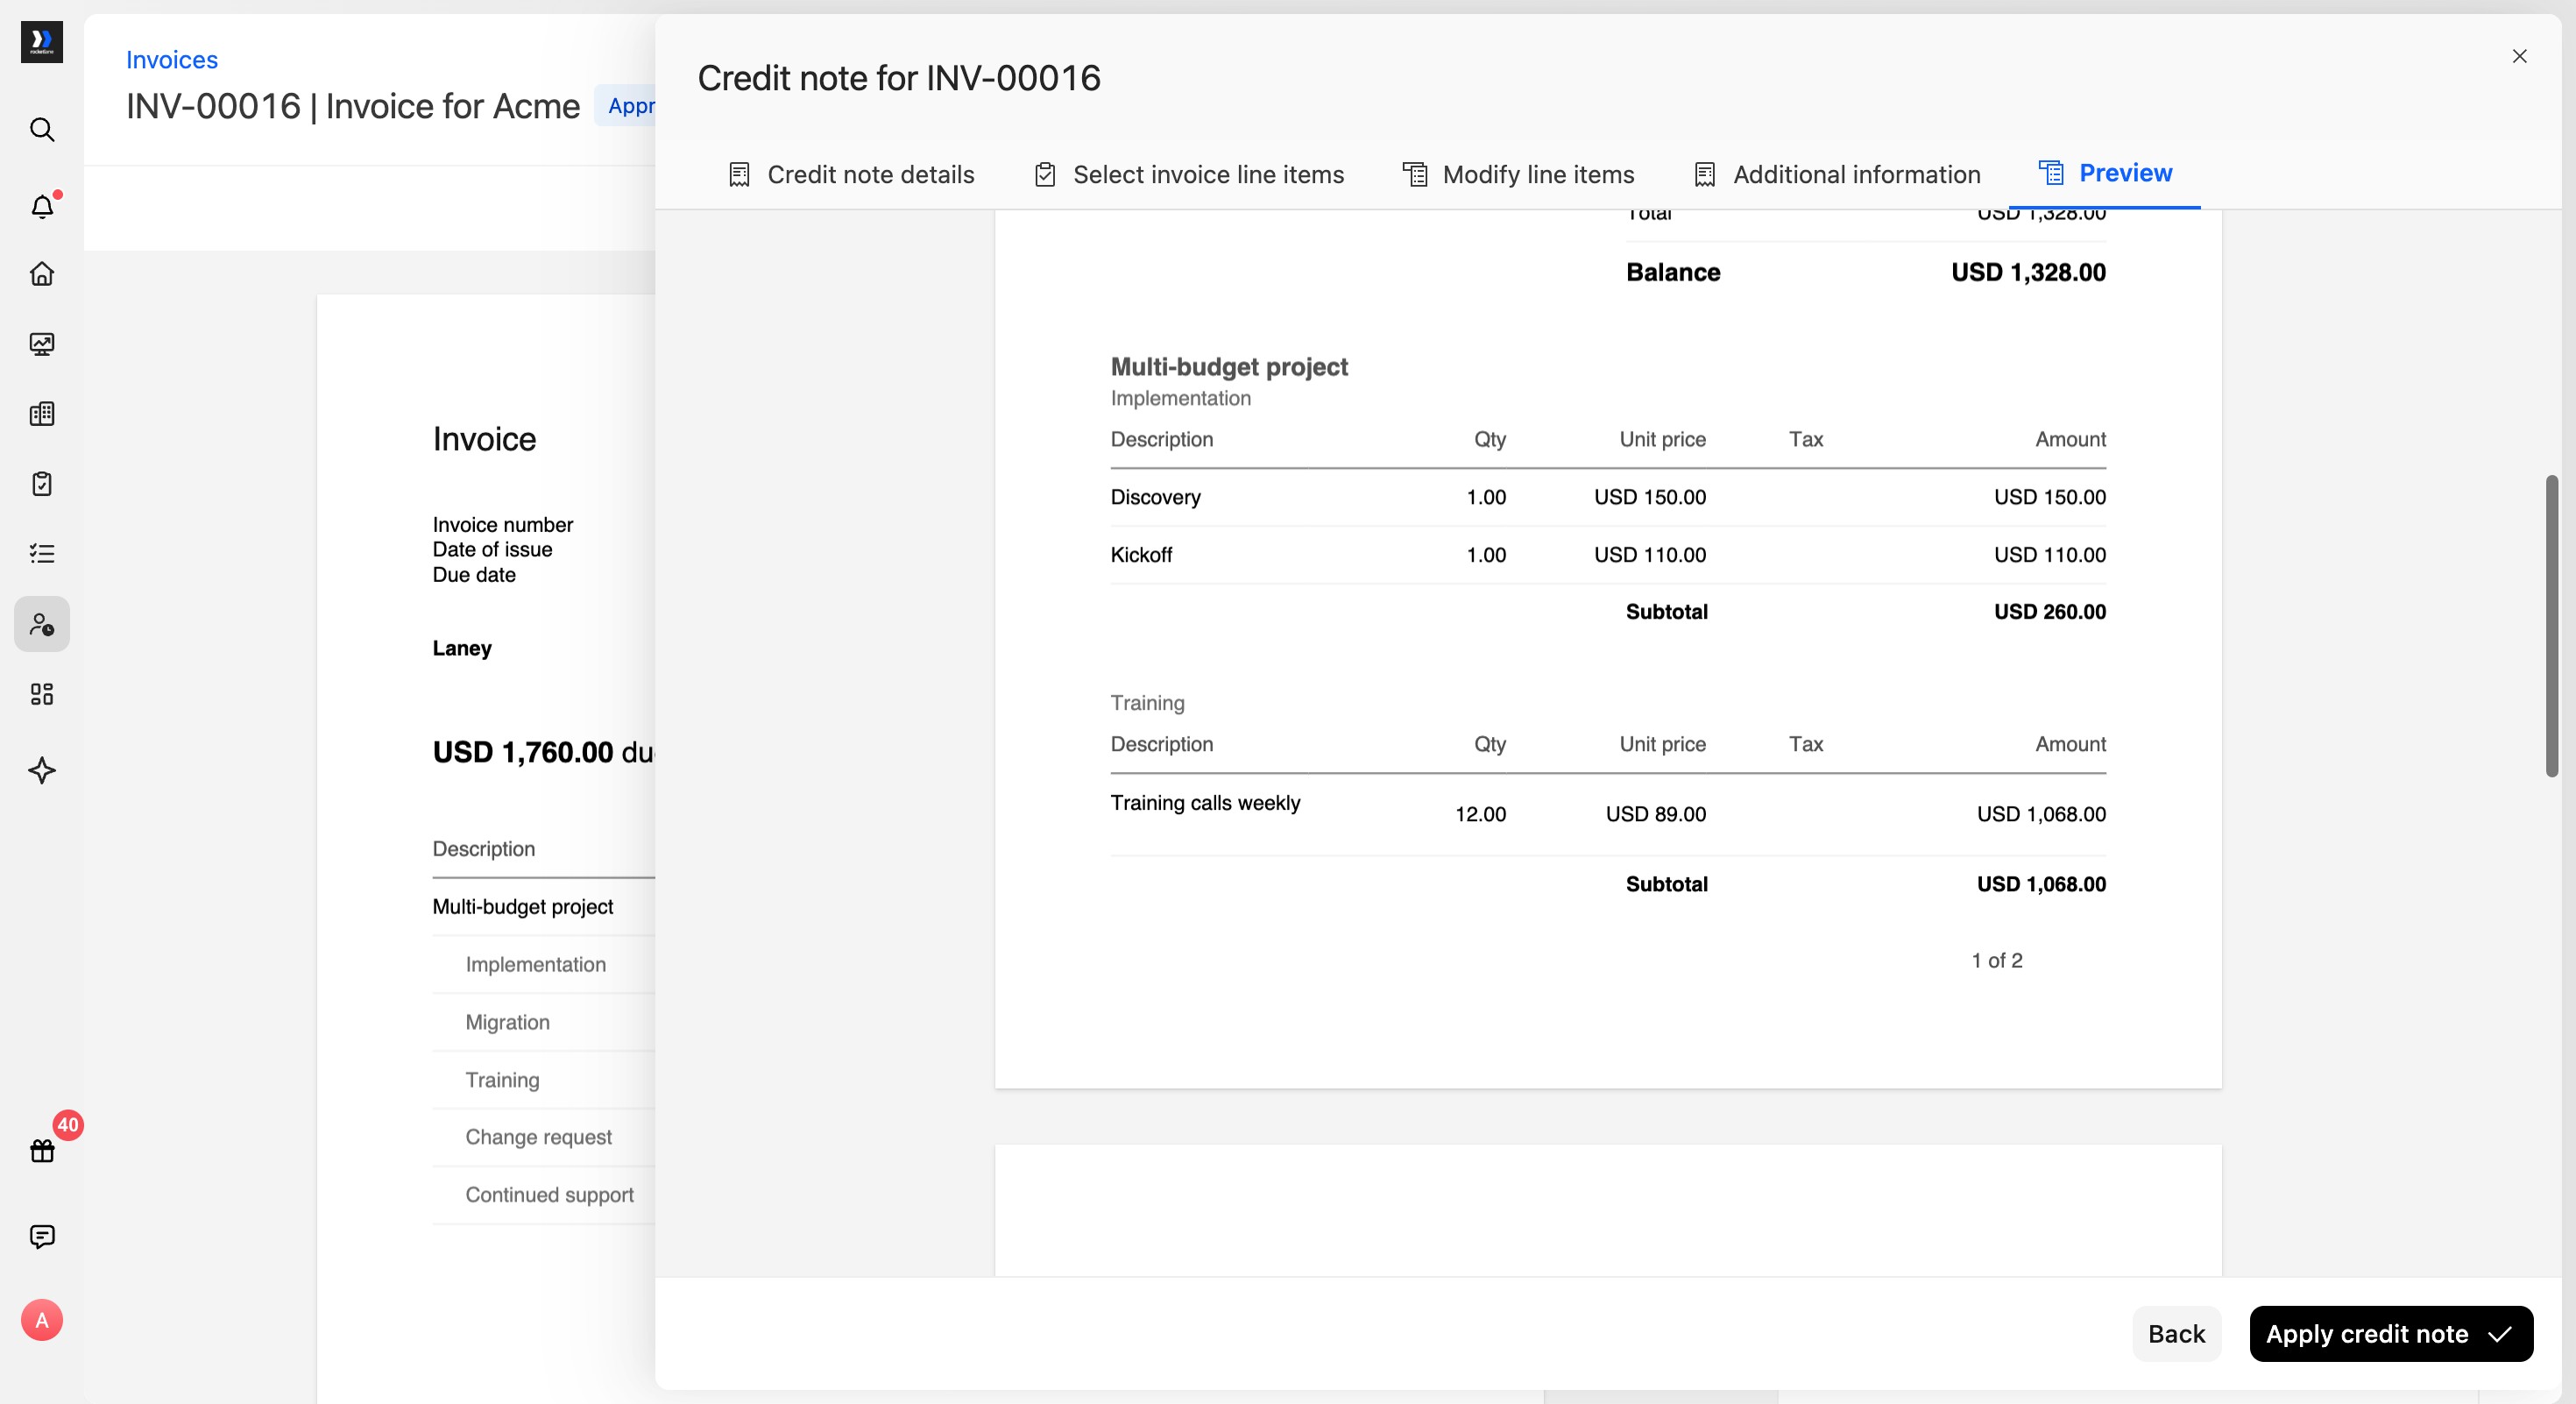Click the app logo at top left
The height and width of the screenshot is (1404, 2576).
42,42
